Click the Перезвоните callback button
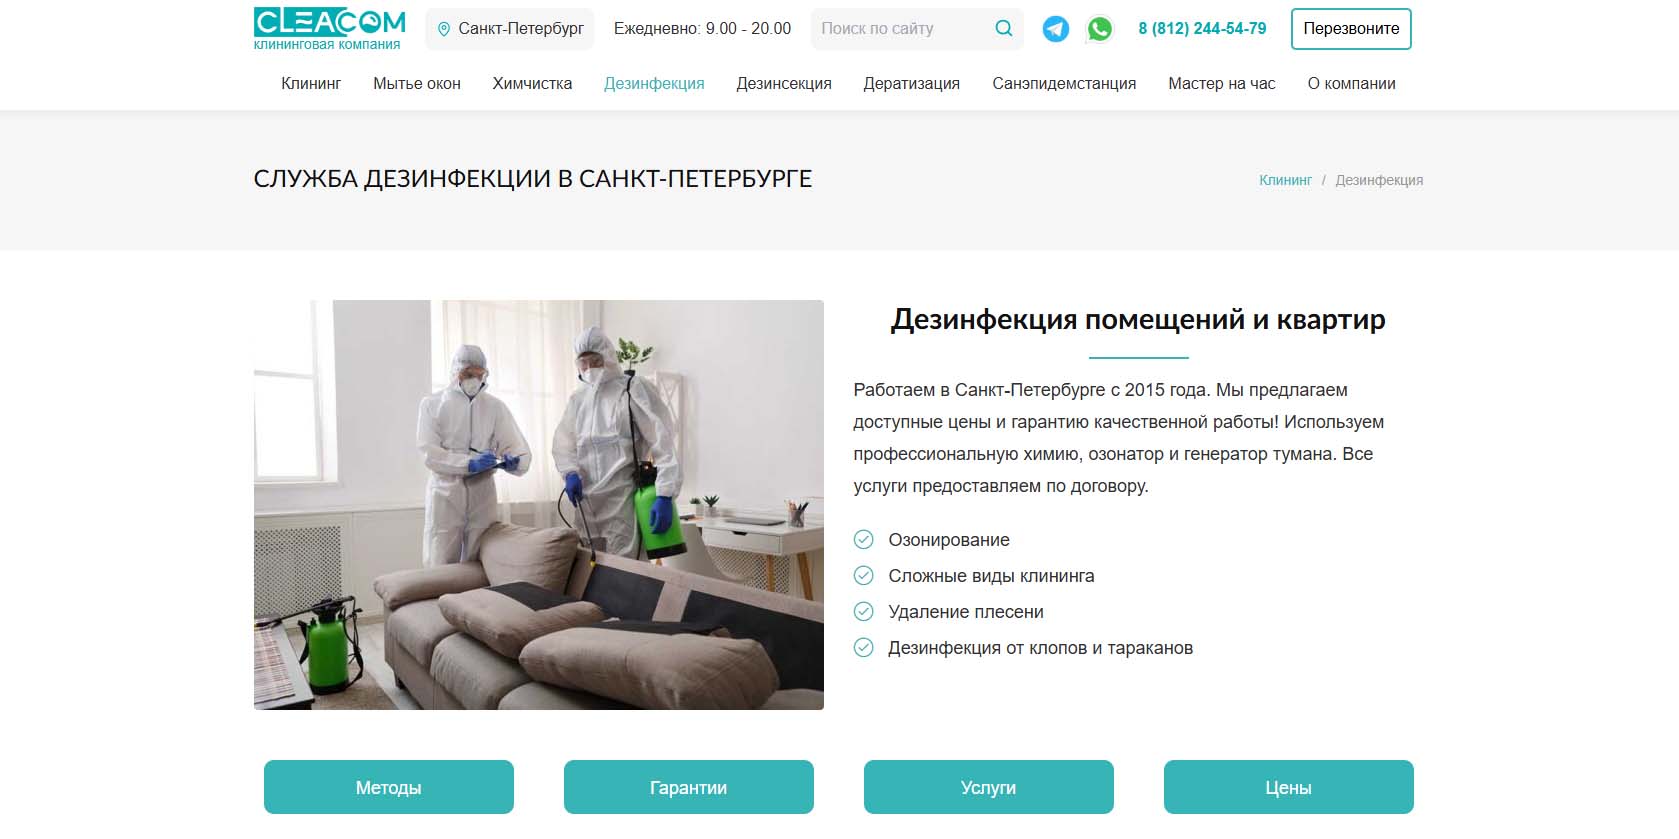This screenshot has width=1679, height=839. [x=1351, y=29]
